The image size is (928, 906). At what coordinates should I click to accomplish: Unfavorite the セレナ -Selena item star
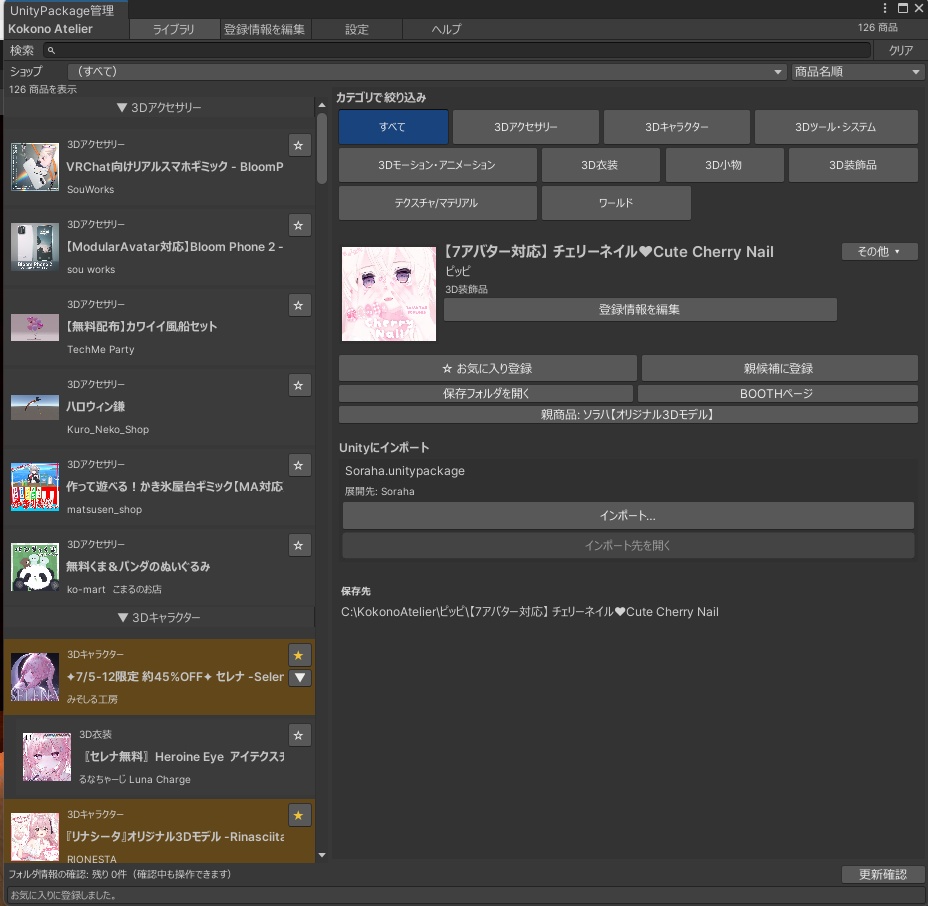pos(299,655)
